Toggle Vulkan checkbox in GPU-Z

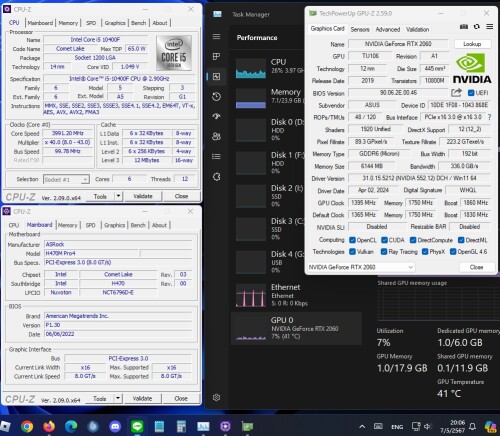pyautogui.click(x=352, y=251)
